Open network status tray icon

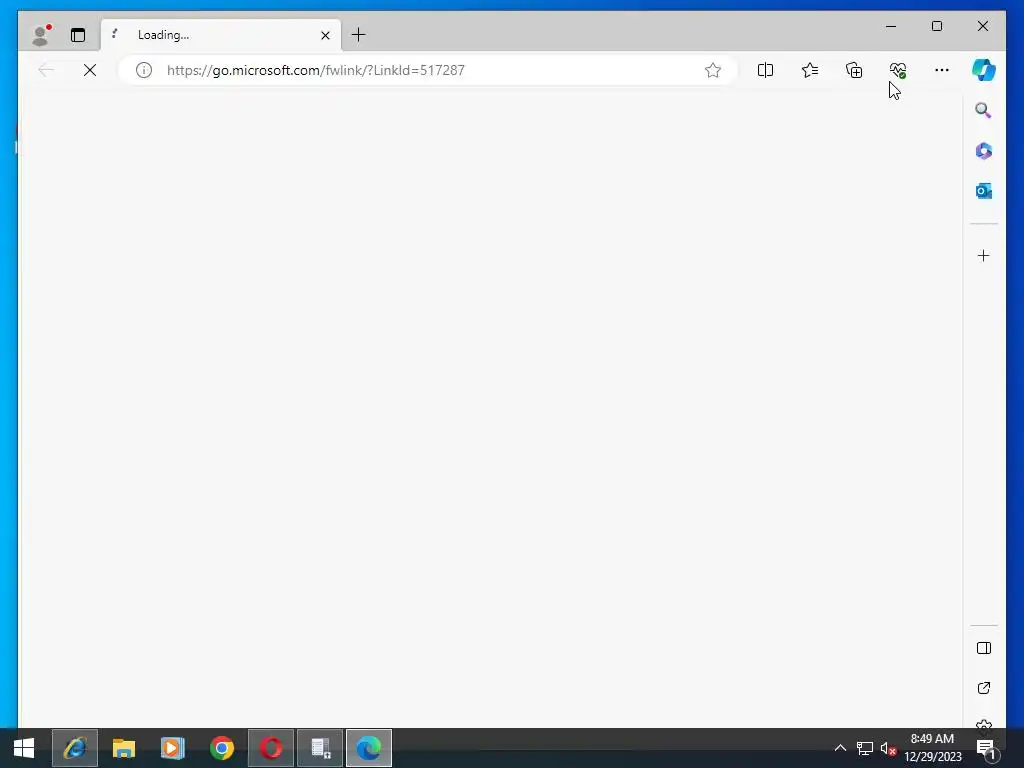coord(865,748)
